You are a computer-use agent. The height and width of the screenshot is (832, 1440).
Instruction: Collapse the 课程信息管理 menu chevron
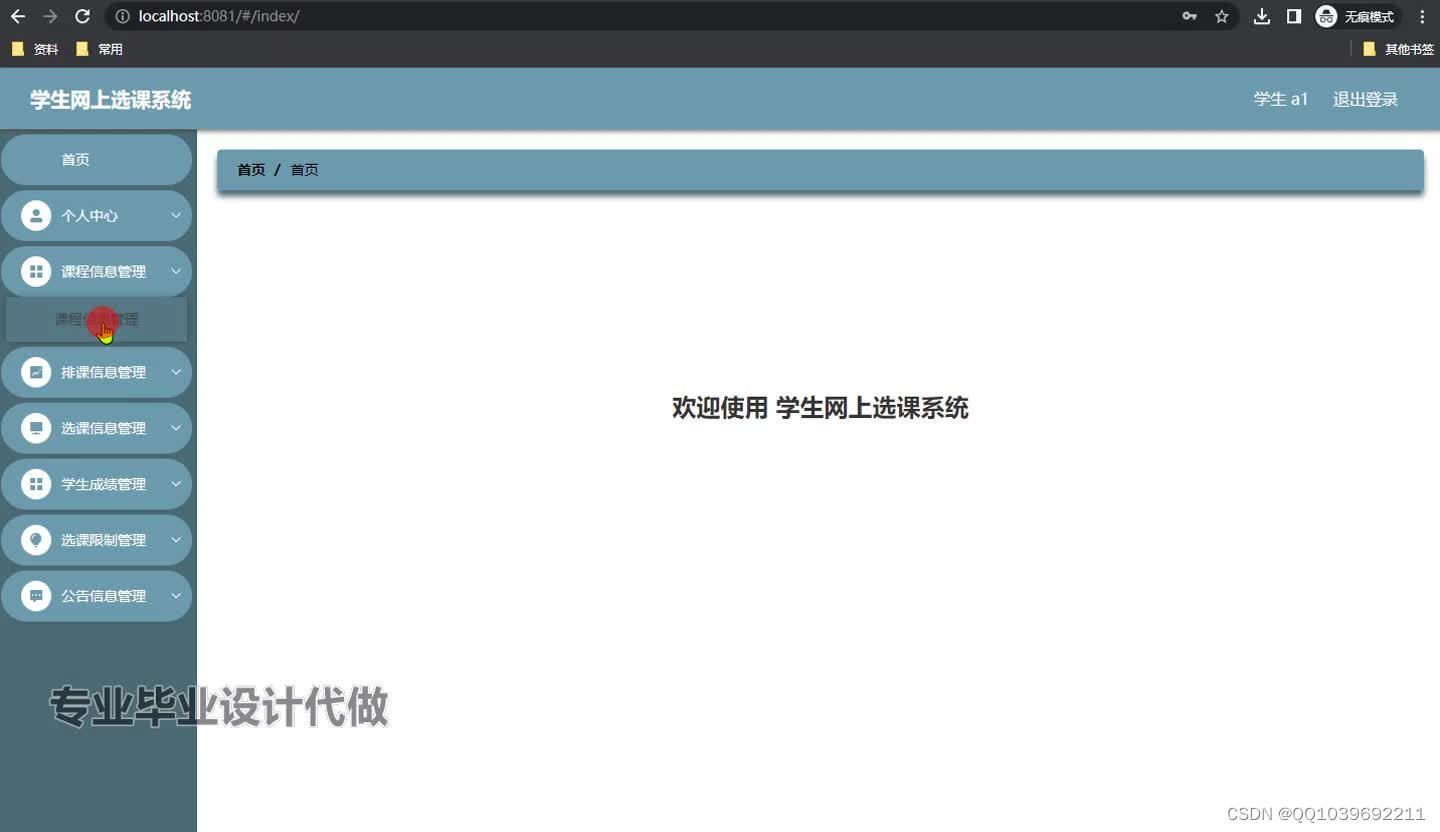pos(176,271)
